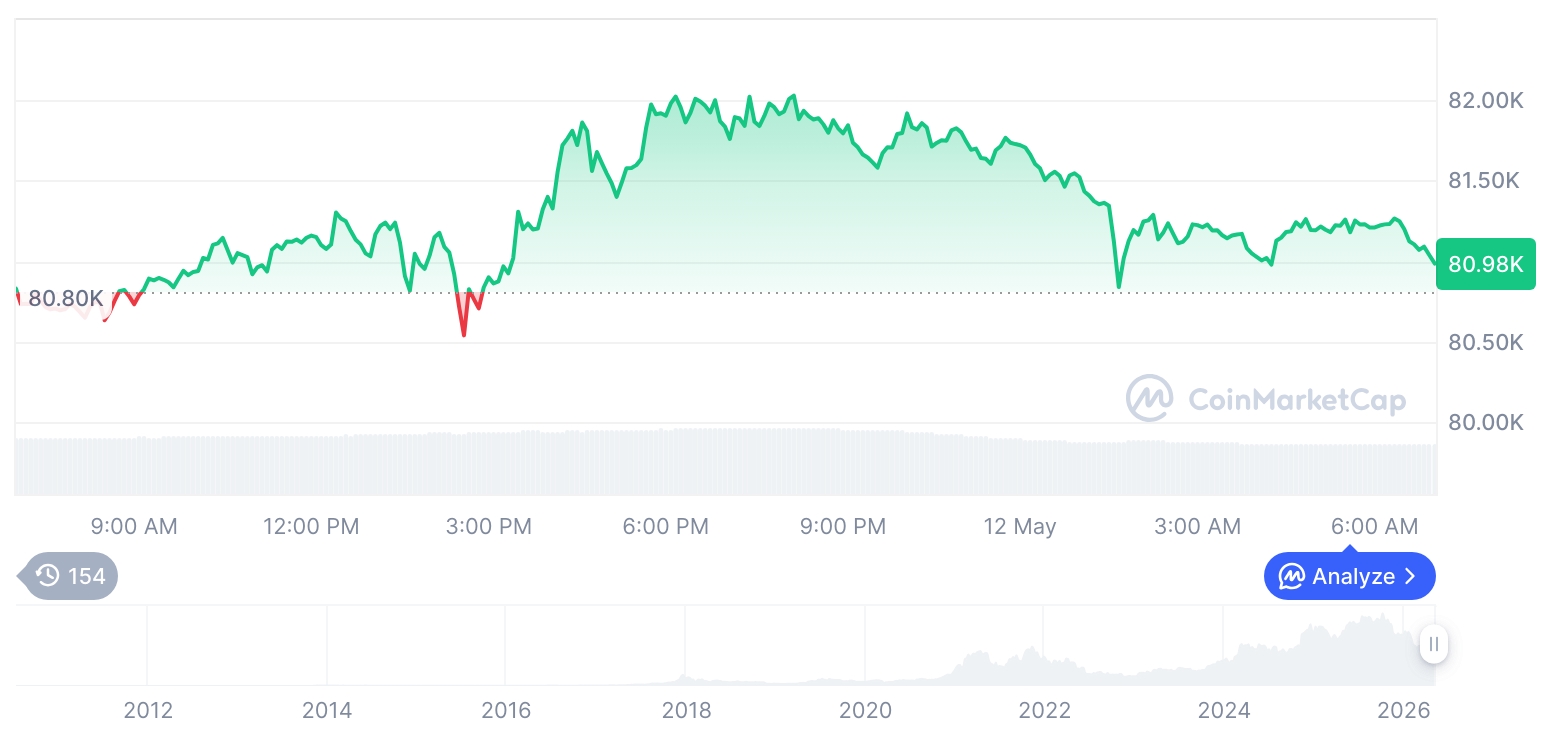Click the CoinMarketCap watermark text
This screenshot has width=1566, height=732.
[x=1297, y=400]
